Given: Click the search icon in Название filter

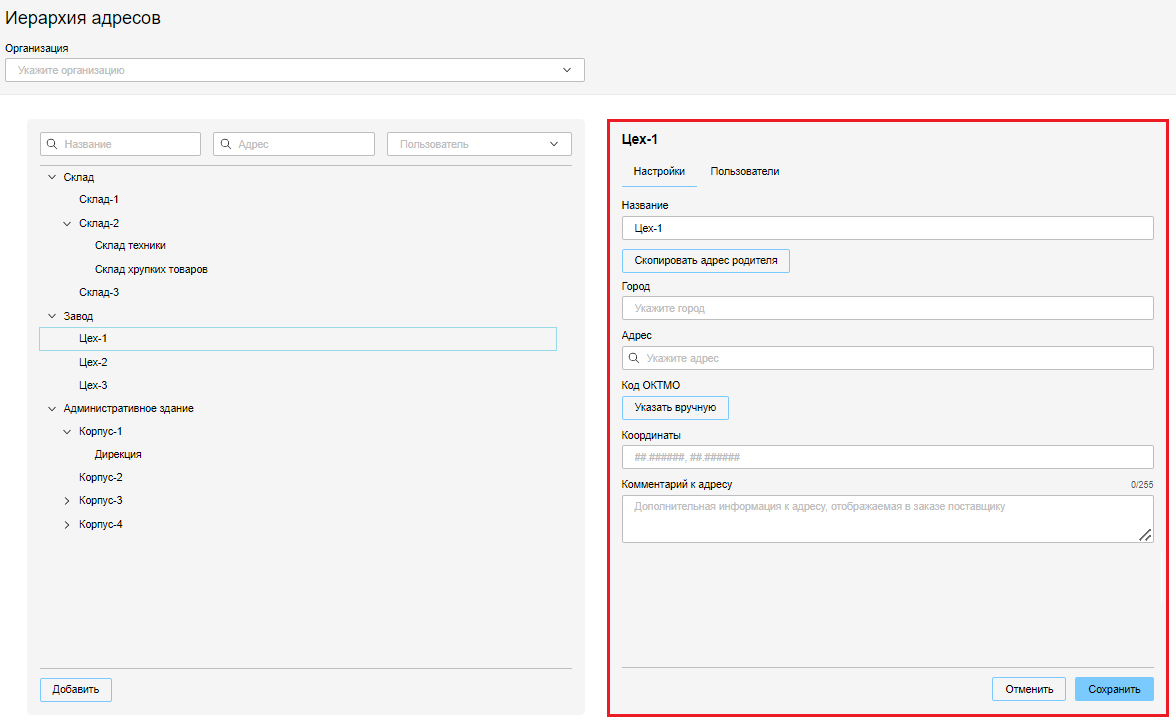Looking at the screenshot, I should (x=52, y=144).
